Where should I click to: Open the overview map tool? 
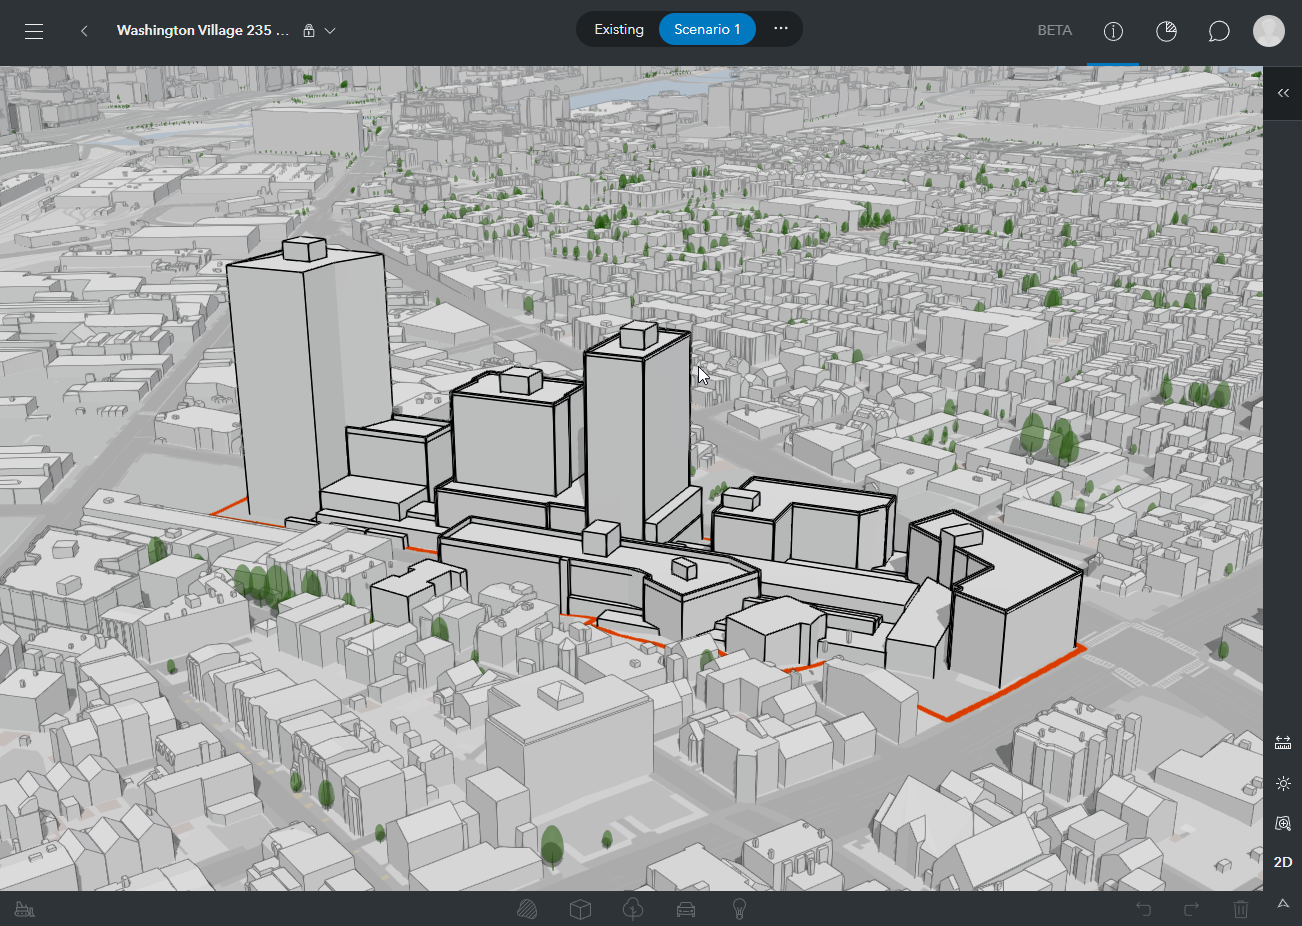[1283, 823]
